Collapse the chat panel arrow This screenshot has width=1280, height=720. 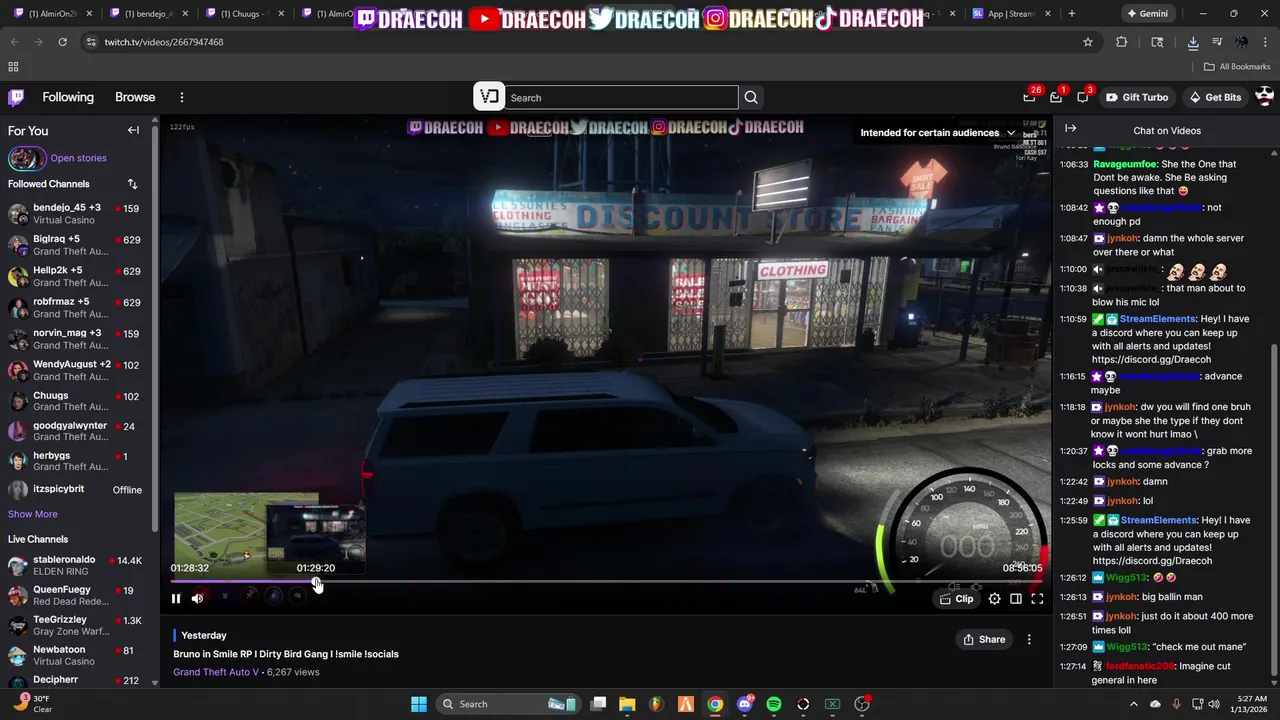1070,128
